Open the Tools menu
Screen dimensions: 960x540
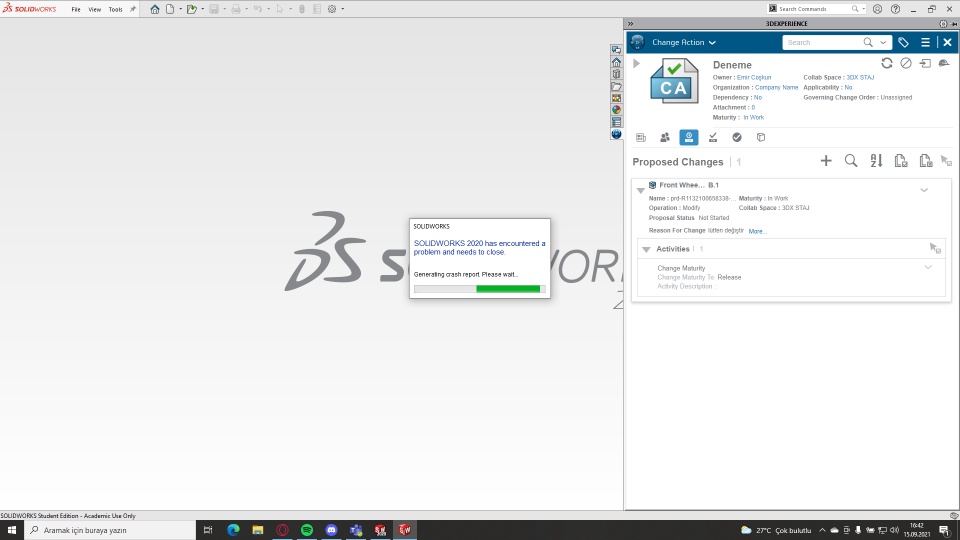115,9
